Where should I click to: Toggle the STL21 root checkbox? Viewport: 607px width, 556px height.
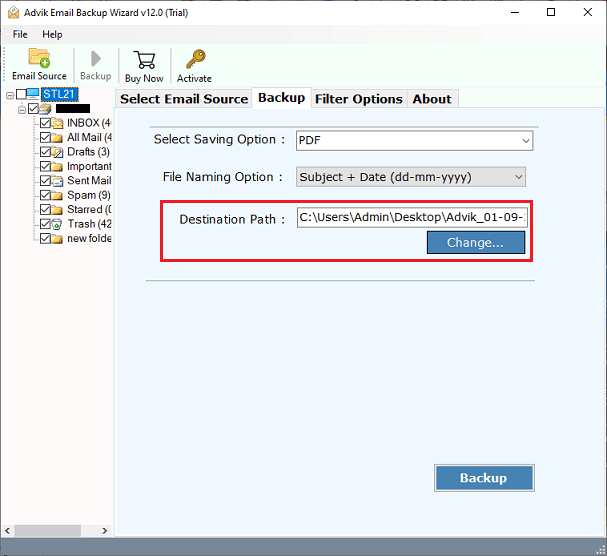[x=21, y=94]
